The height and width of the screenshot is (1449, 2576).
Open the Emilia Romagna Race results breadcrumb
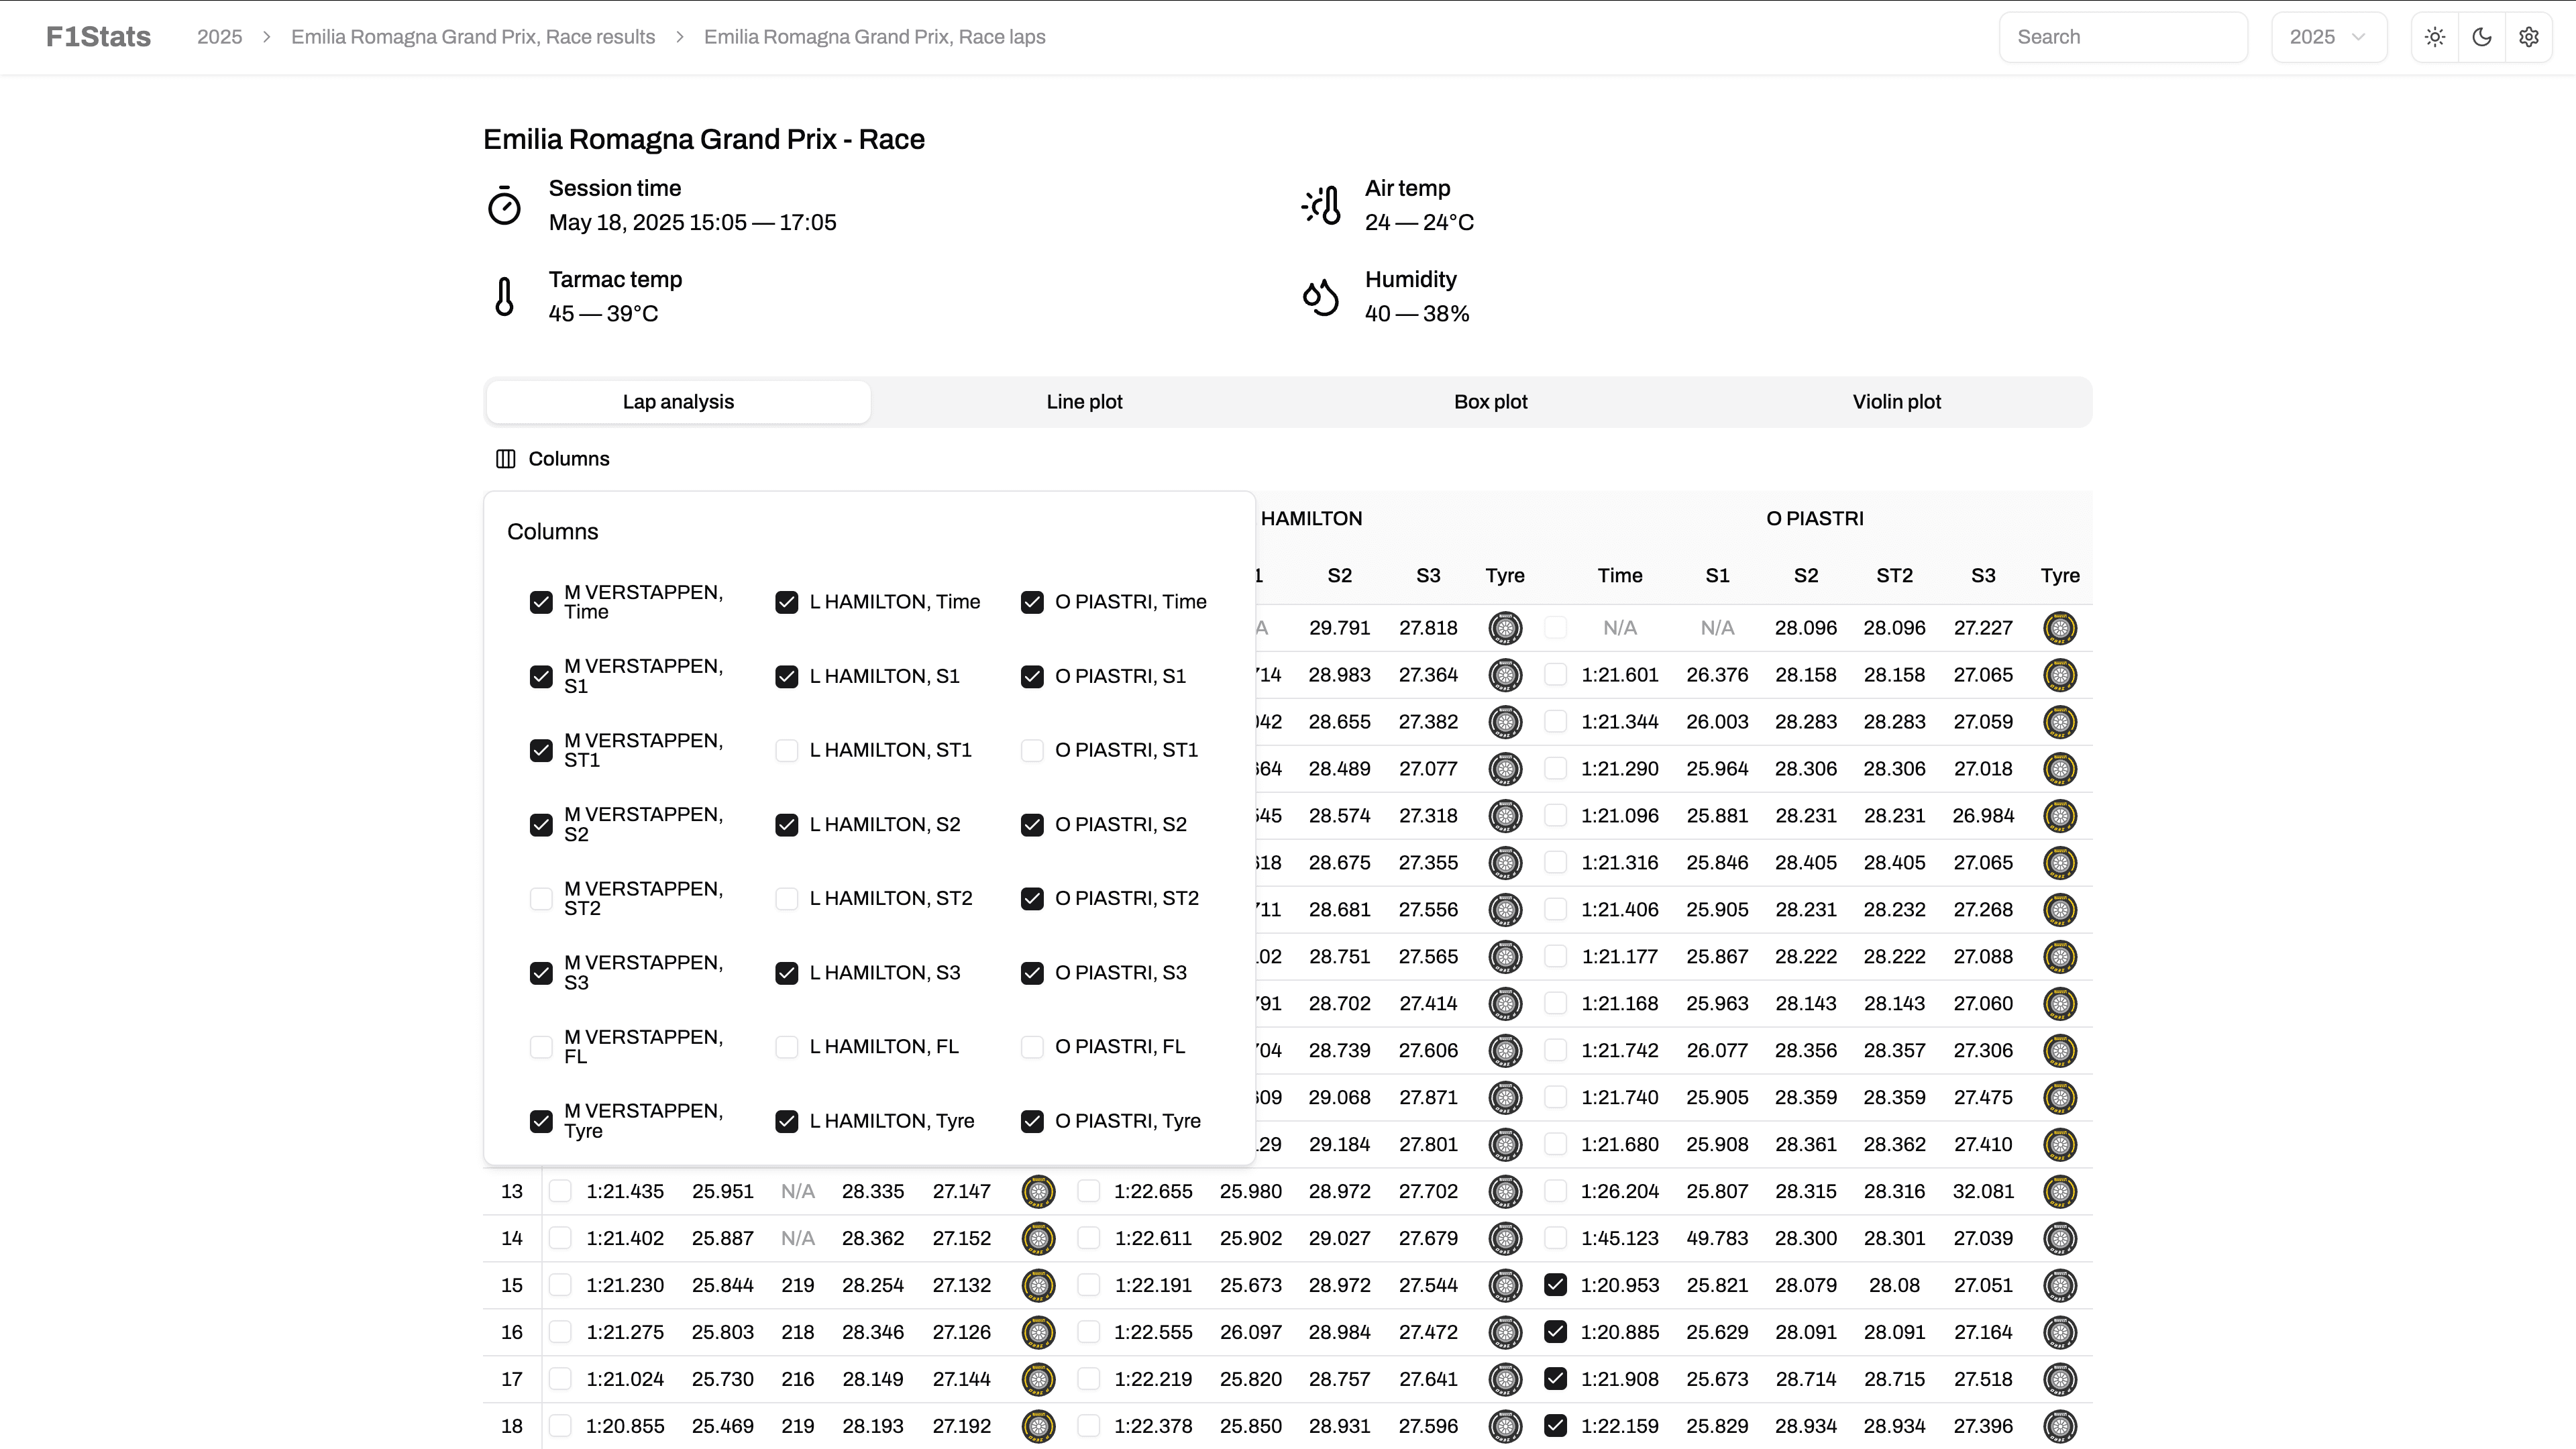[x=472, y=37]
